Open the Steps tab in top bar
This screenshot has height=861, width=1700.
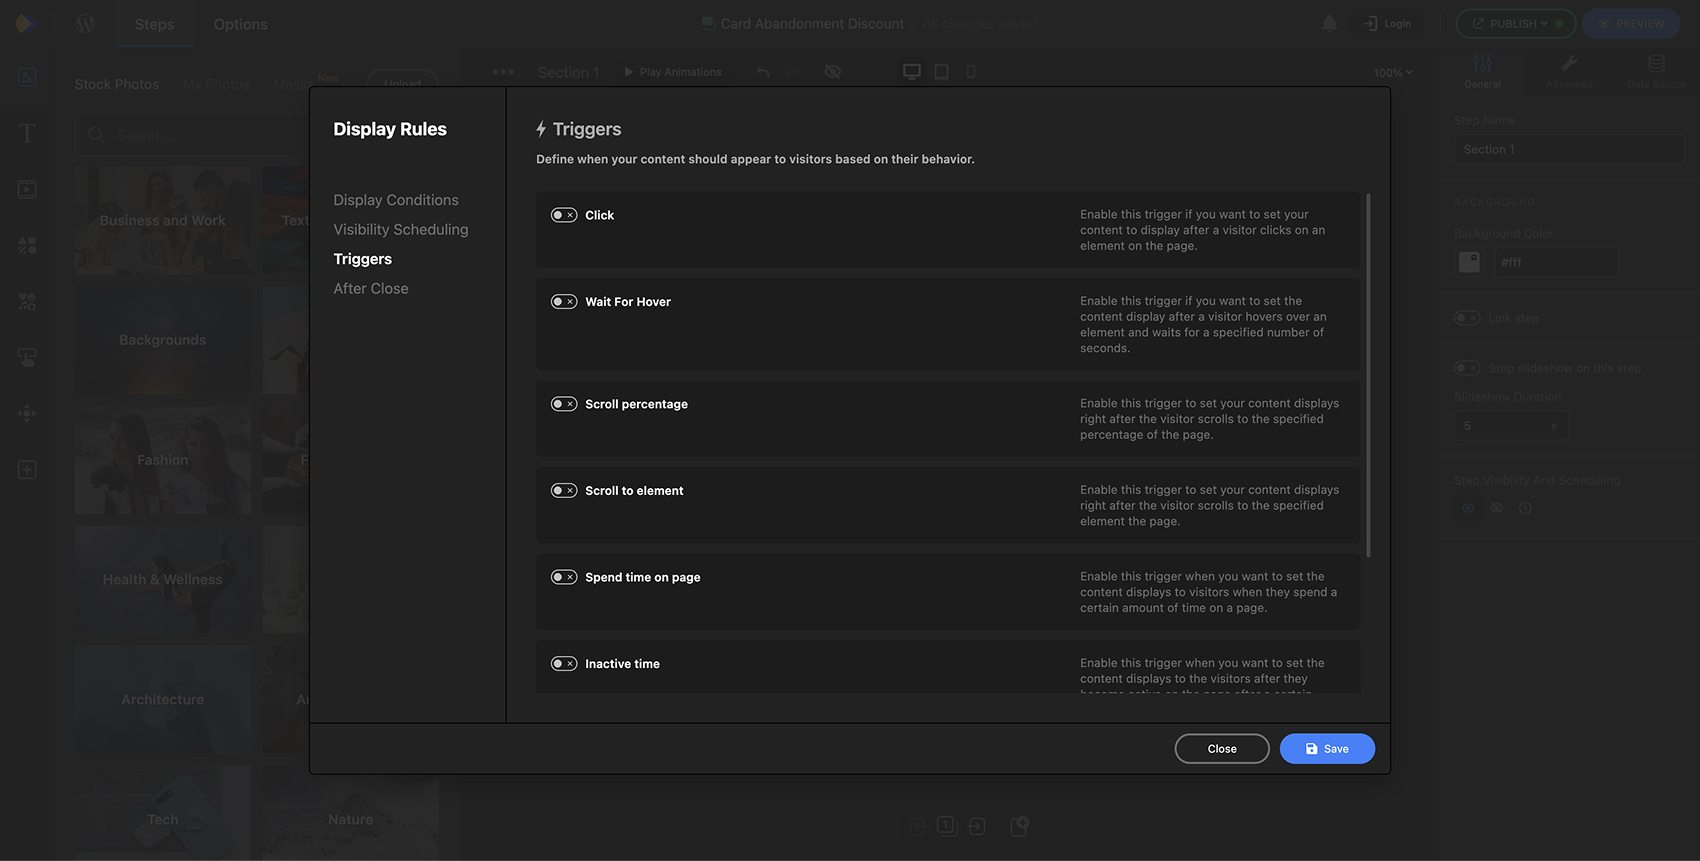[154, 24]
